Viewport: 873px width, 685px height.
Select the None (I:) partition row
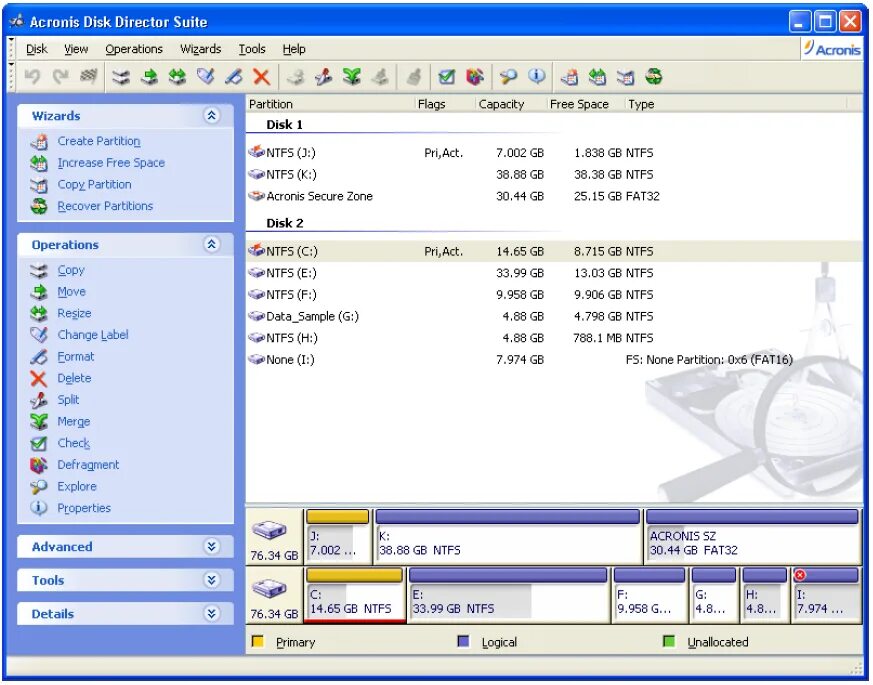553,360
